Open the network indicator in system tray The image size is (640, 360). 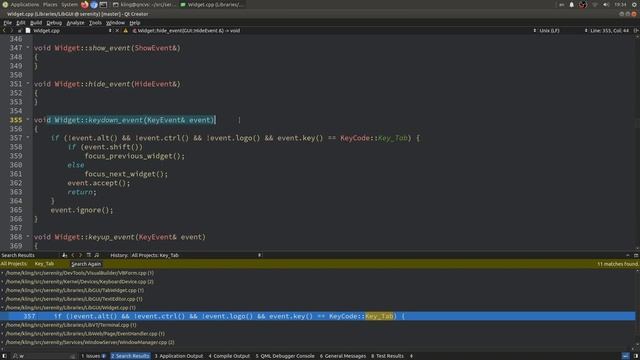pos(595,4)
